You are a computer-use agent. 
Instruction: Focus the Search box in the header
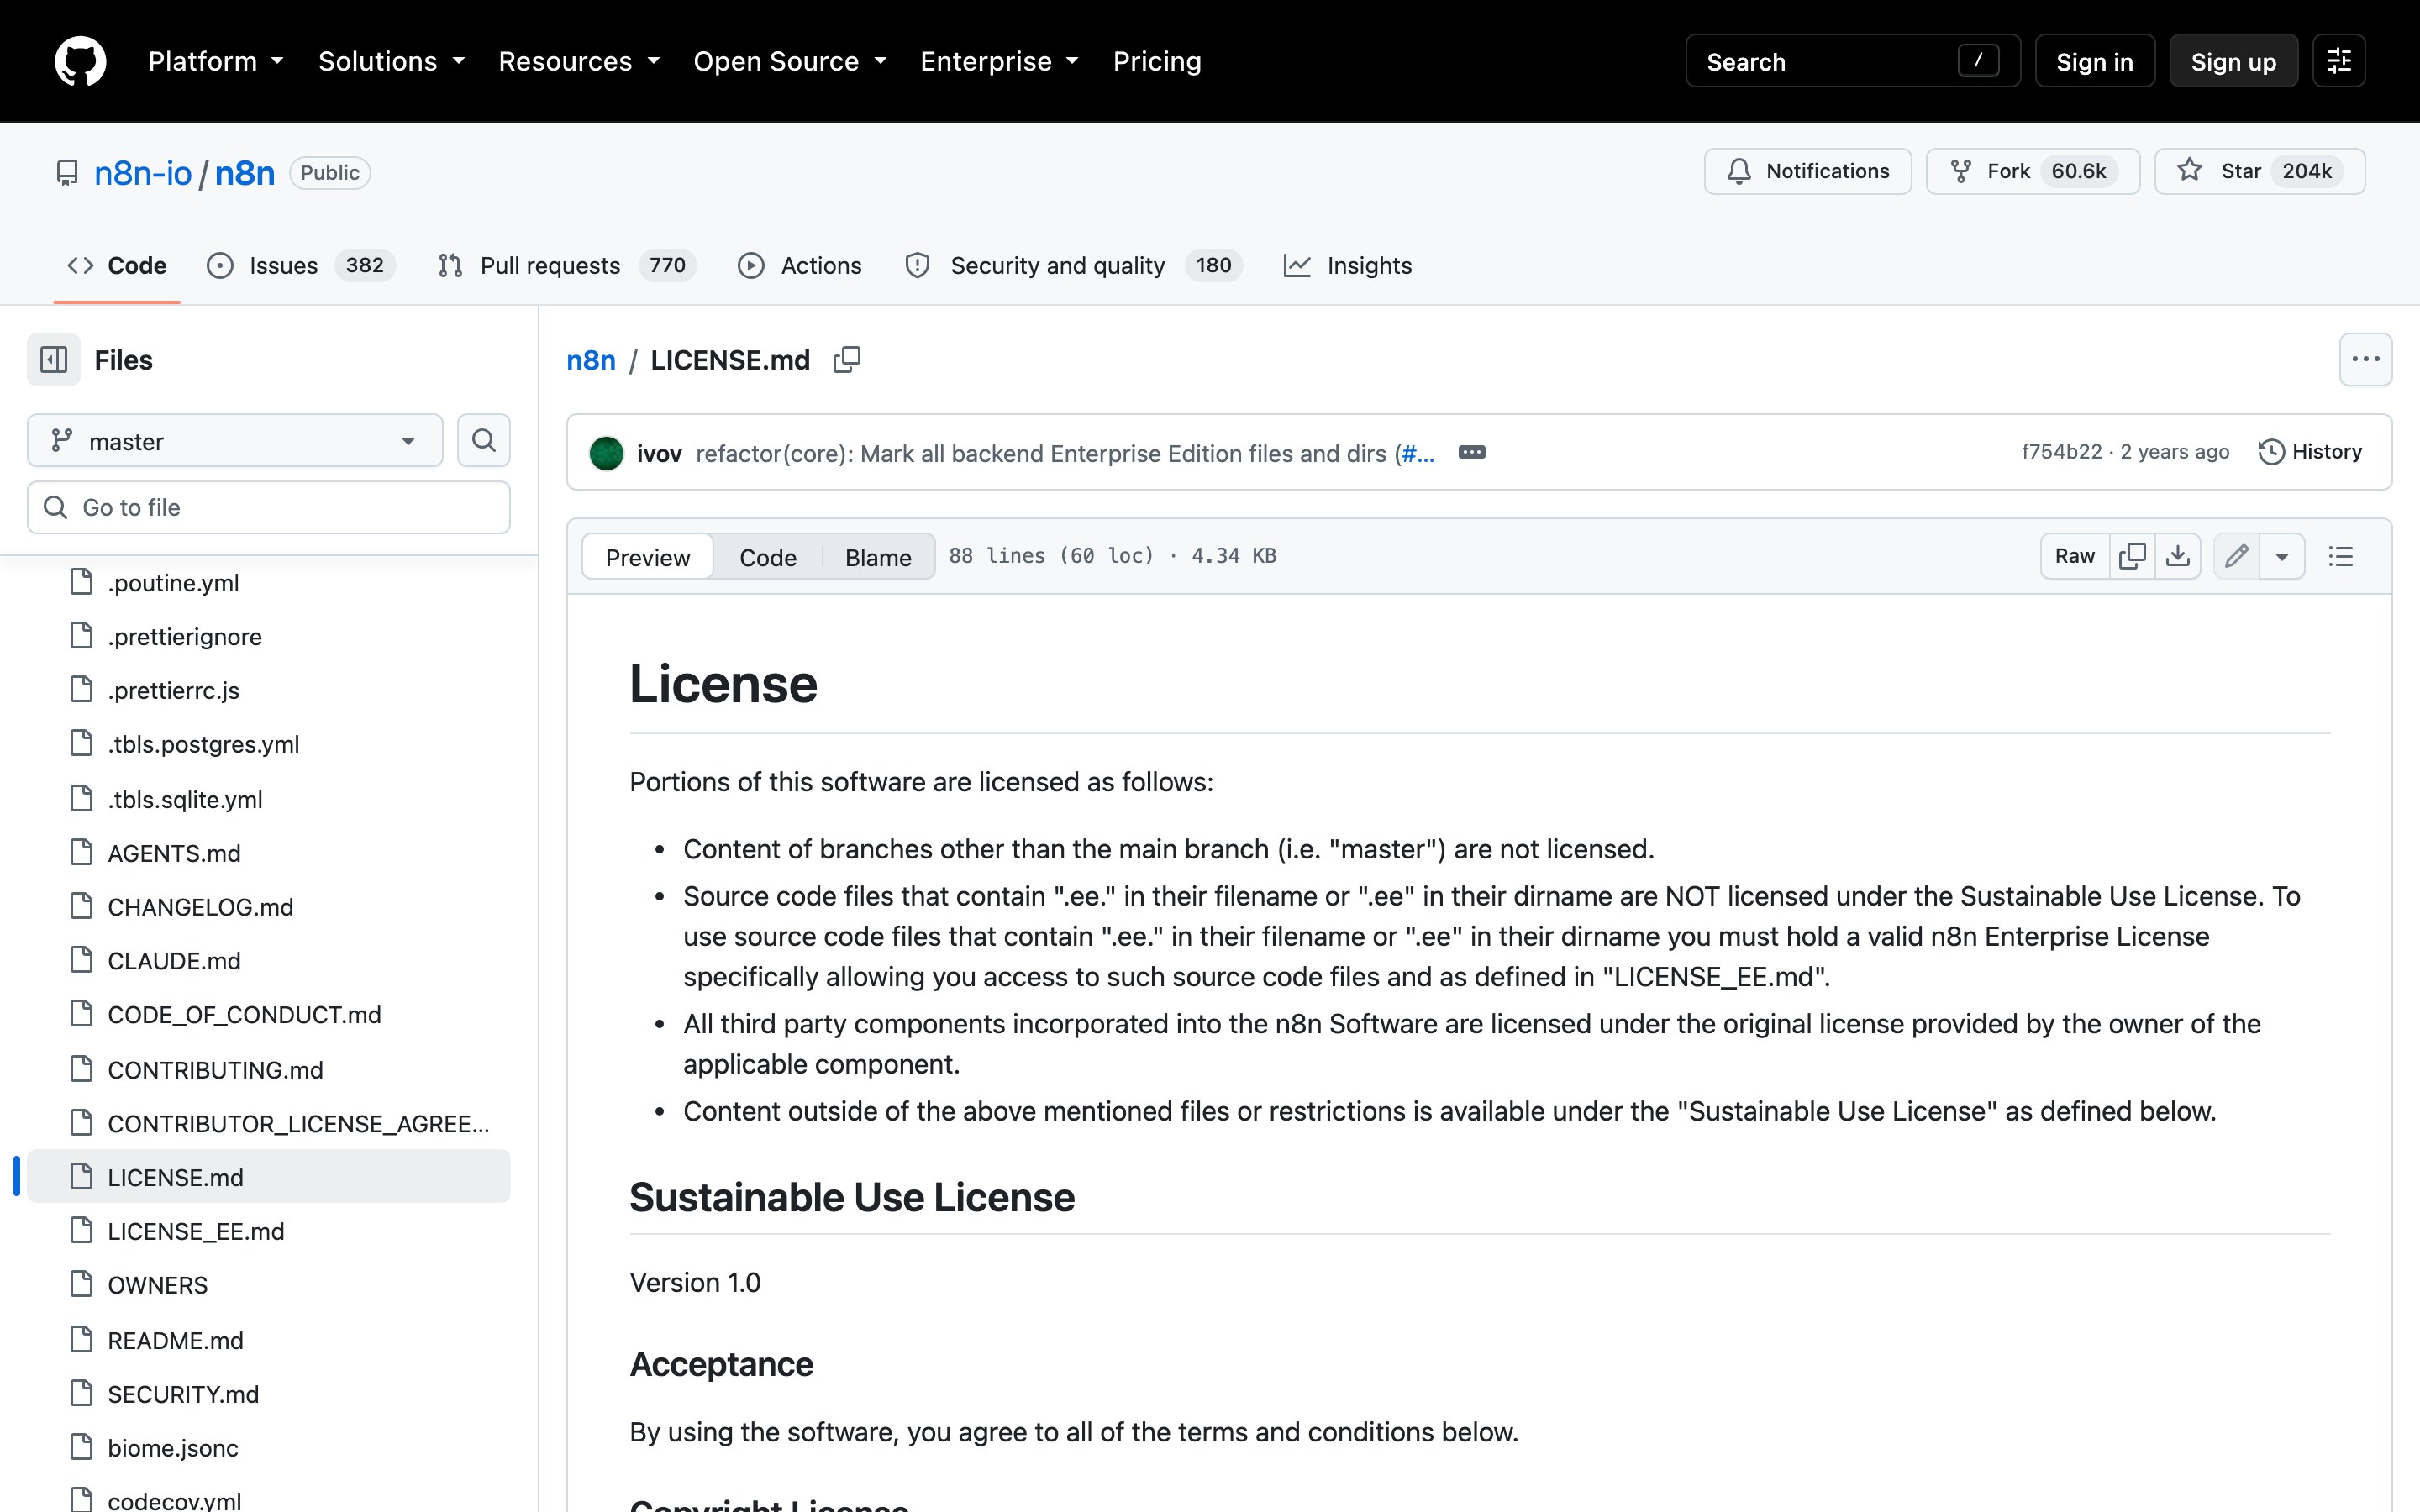(1852, 61)
